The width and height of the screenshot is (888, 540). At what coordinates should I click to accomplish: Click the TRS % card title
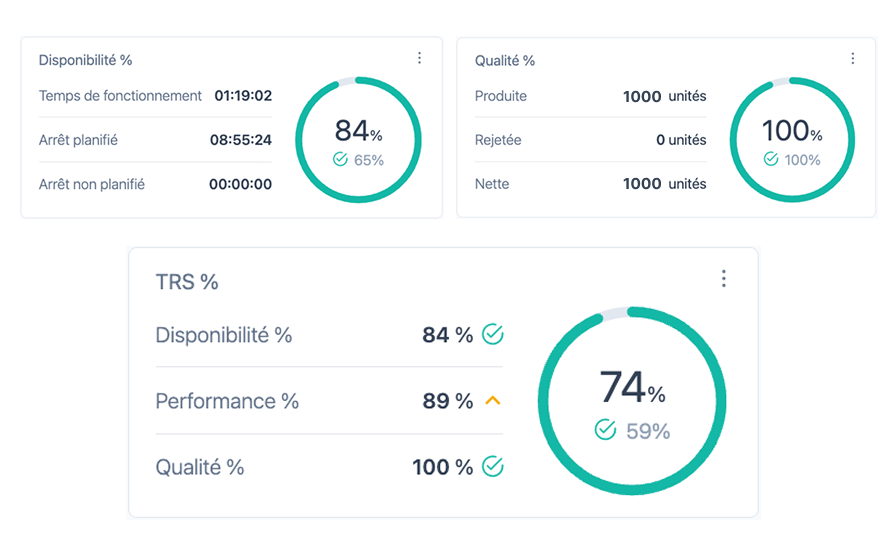pos(187,281)
